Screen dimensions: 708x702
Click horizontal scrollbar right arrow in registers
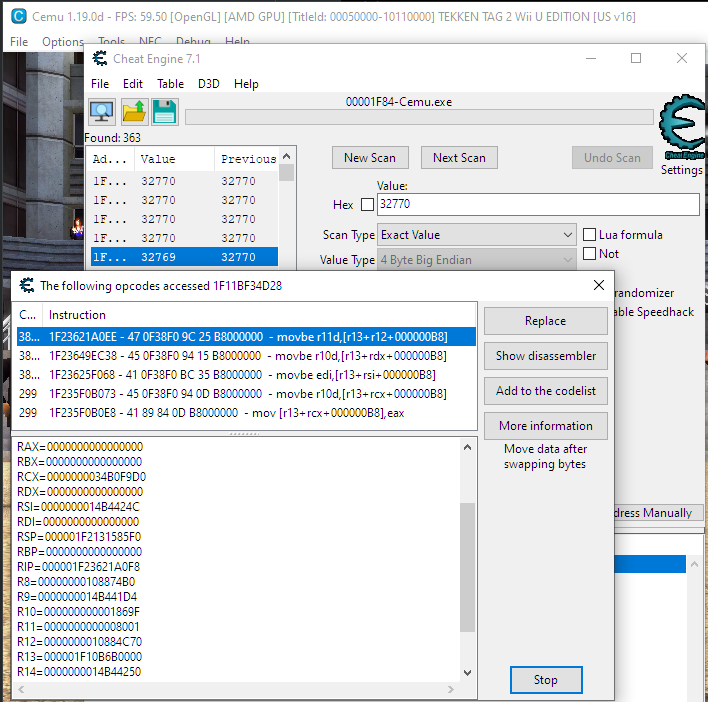[x=450, y=689]
